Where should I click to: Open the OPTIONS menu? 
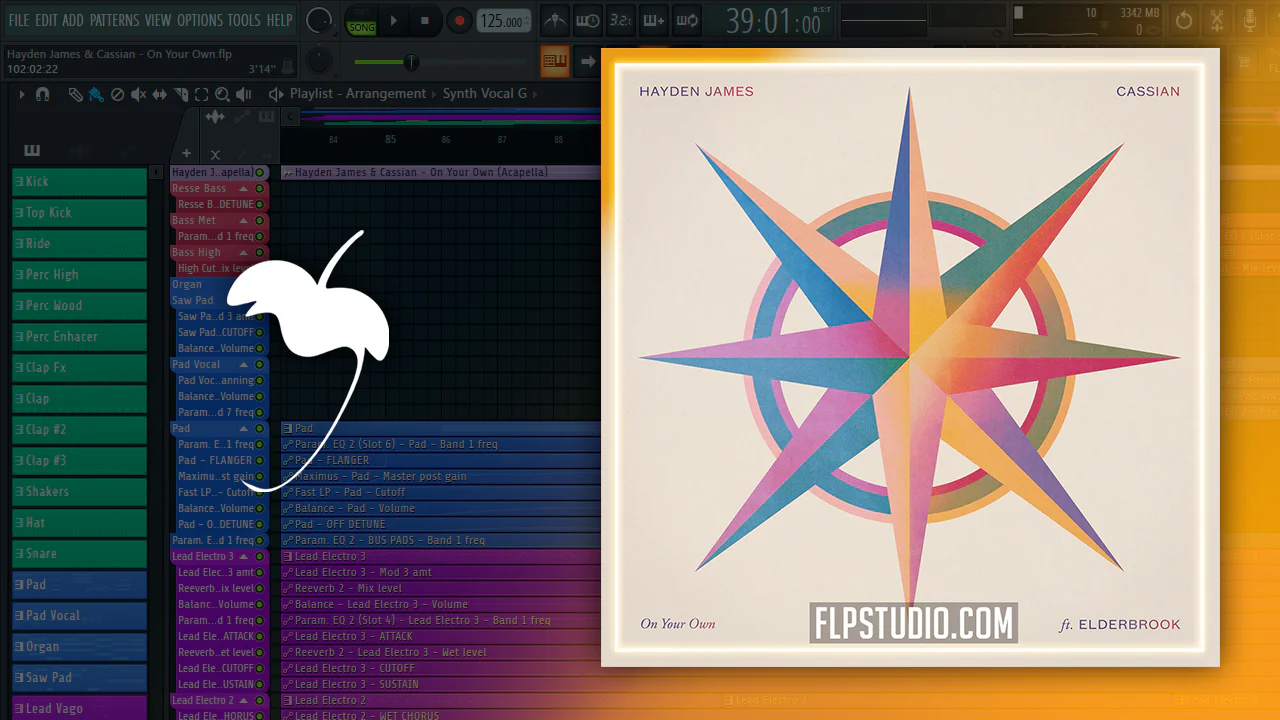(200, 20)
